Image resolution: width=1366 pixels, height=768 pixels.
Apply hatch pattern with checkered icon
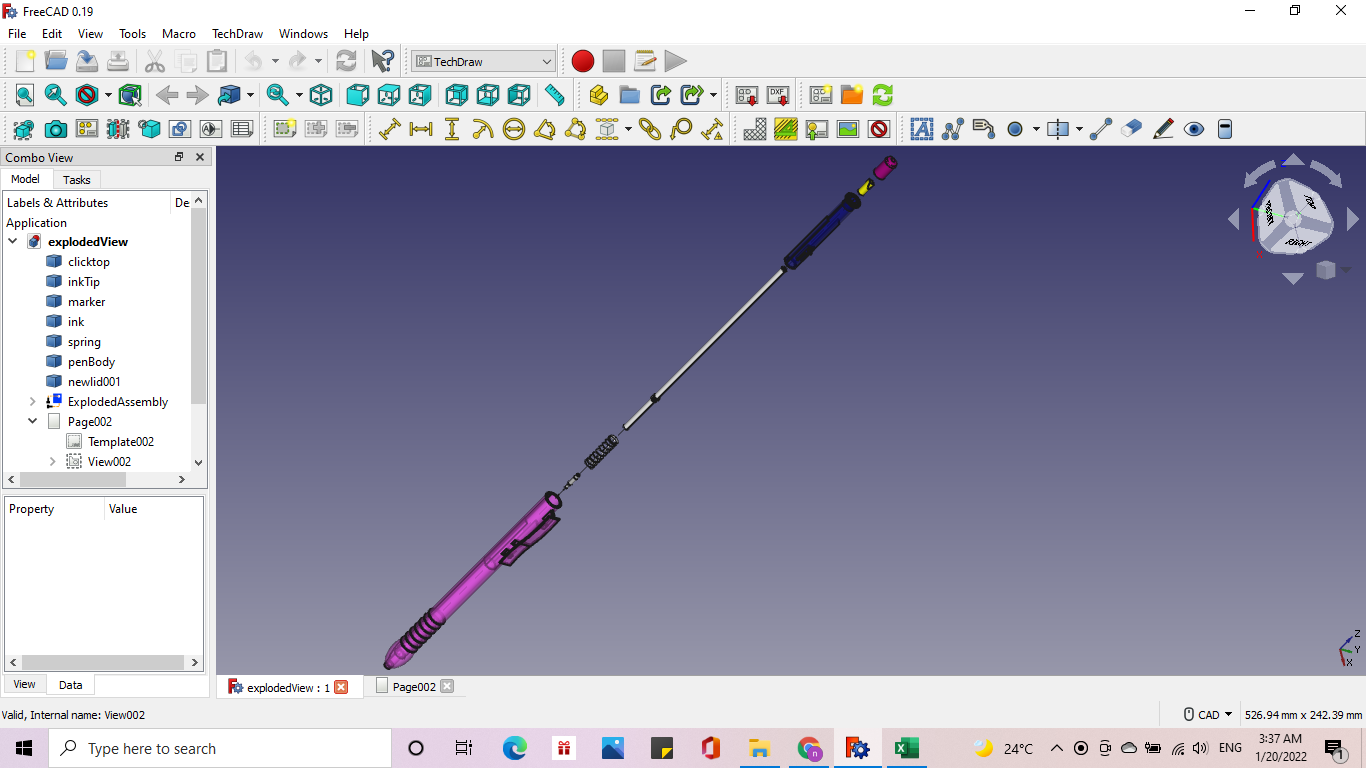pos(755,129)
